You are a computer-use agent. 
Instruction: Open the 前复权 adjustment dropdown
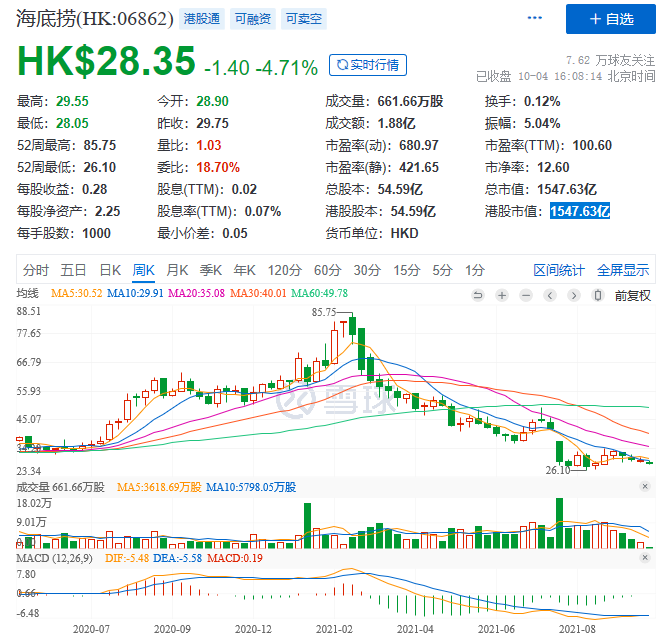(633, 295)
